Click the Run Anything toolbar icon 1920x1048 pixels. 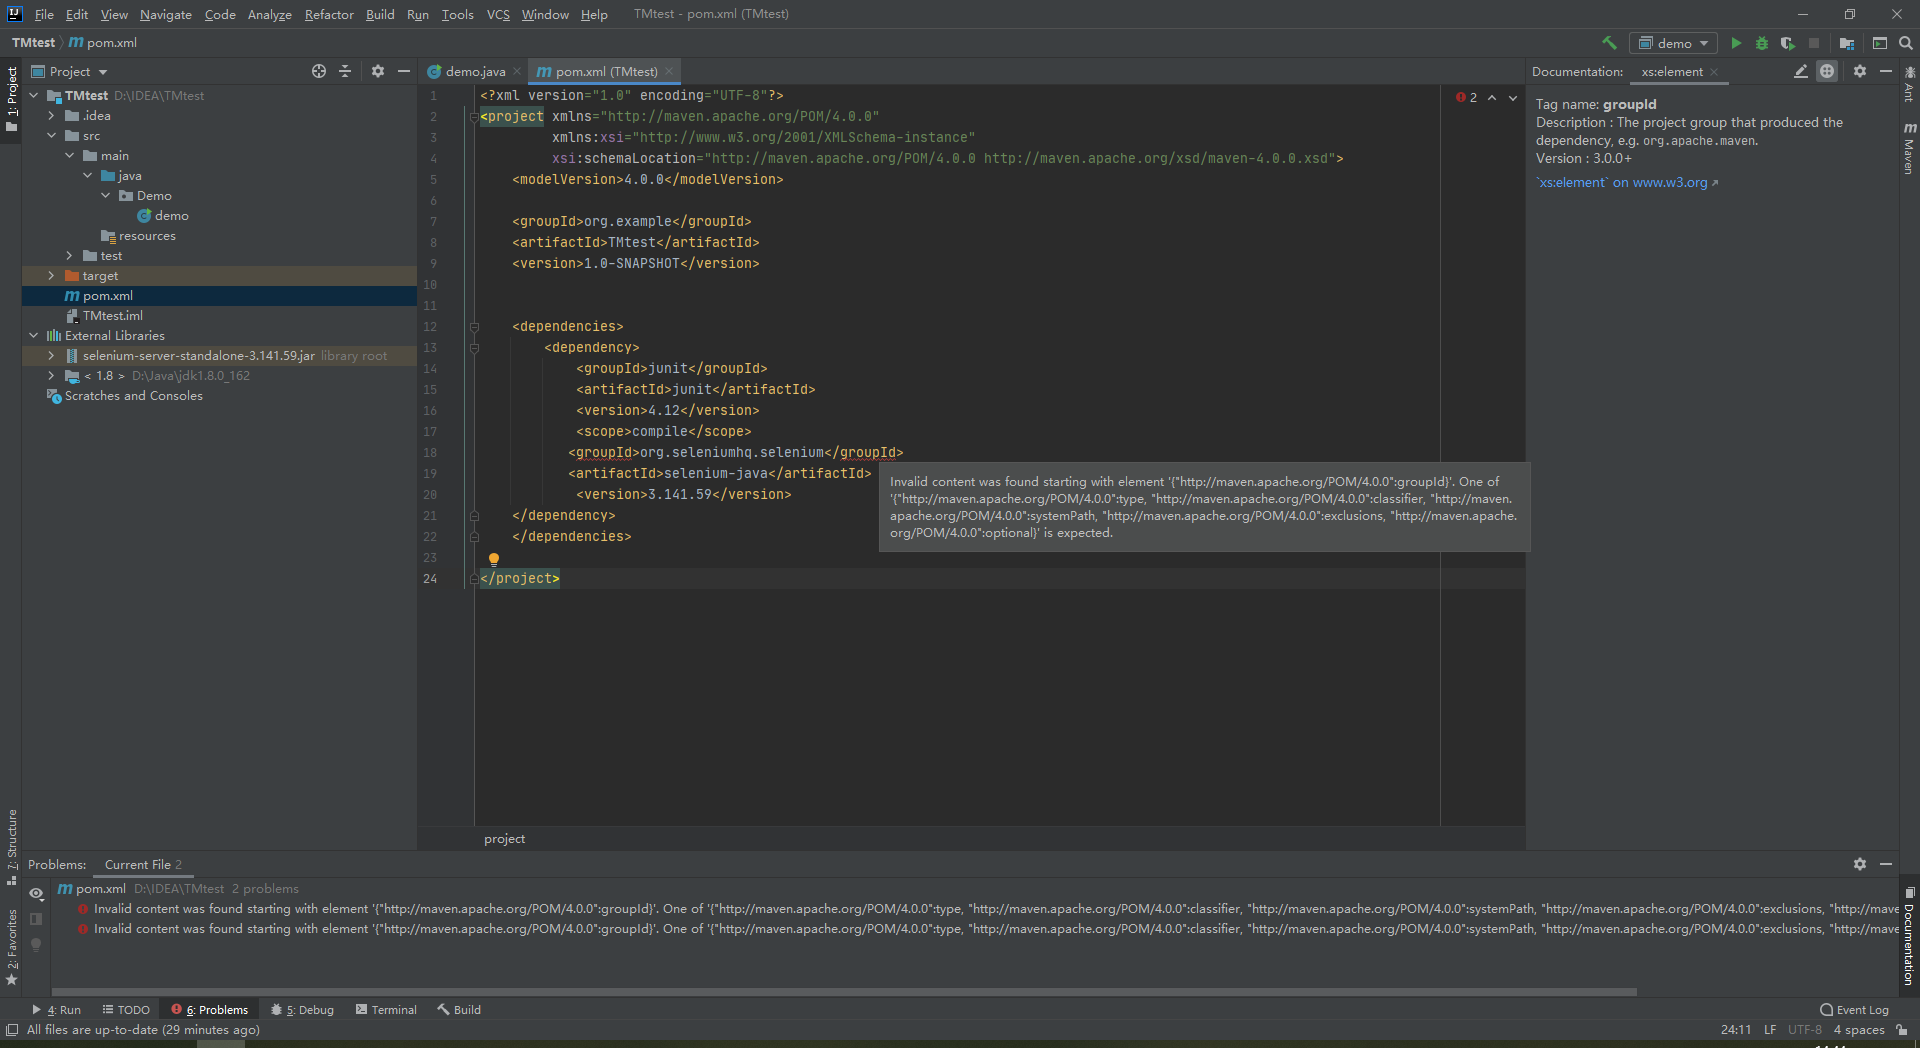[x=1880, y=43]
